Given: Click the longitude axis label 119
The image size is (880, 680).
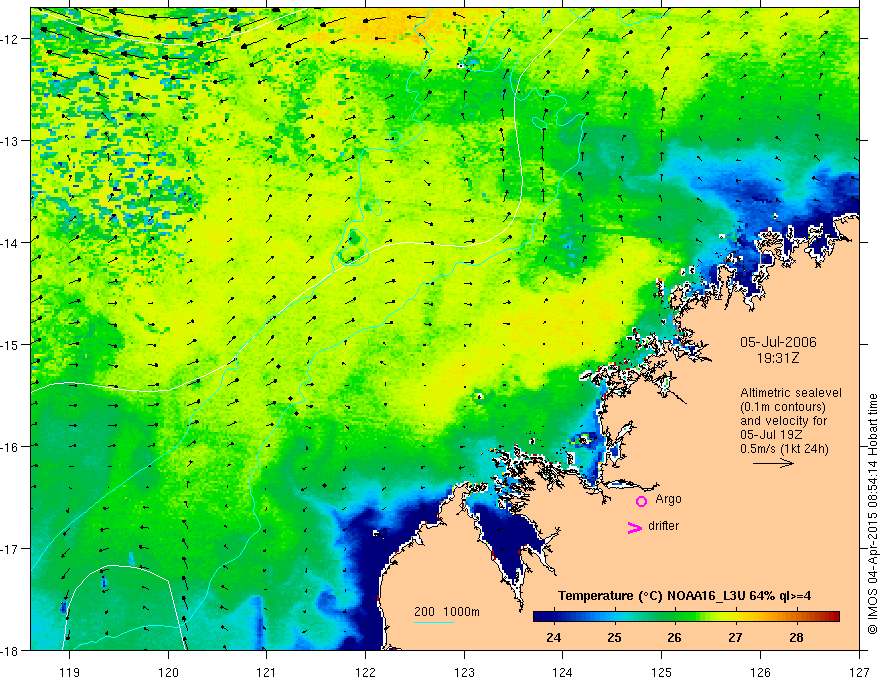Looking at the screenshot, I should point(70,672).
